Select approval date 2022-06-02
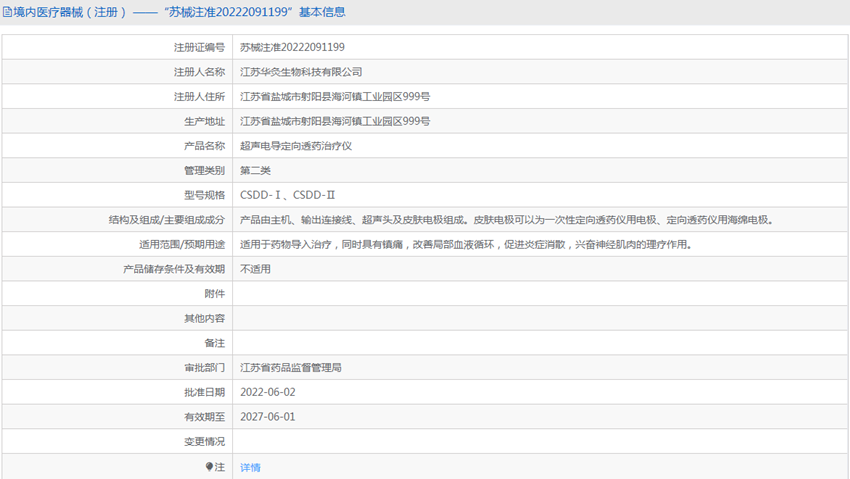The height and width of the screenshot is (479, 850). tap(268, 392)
